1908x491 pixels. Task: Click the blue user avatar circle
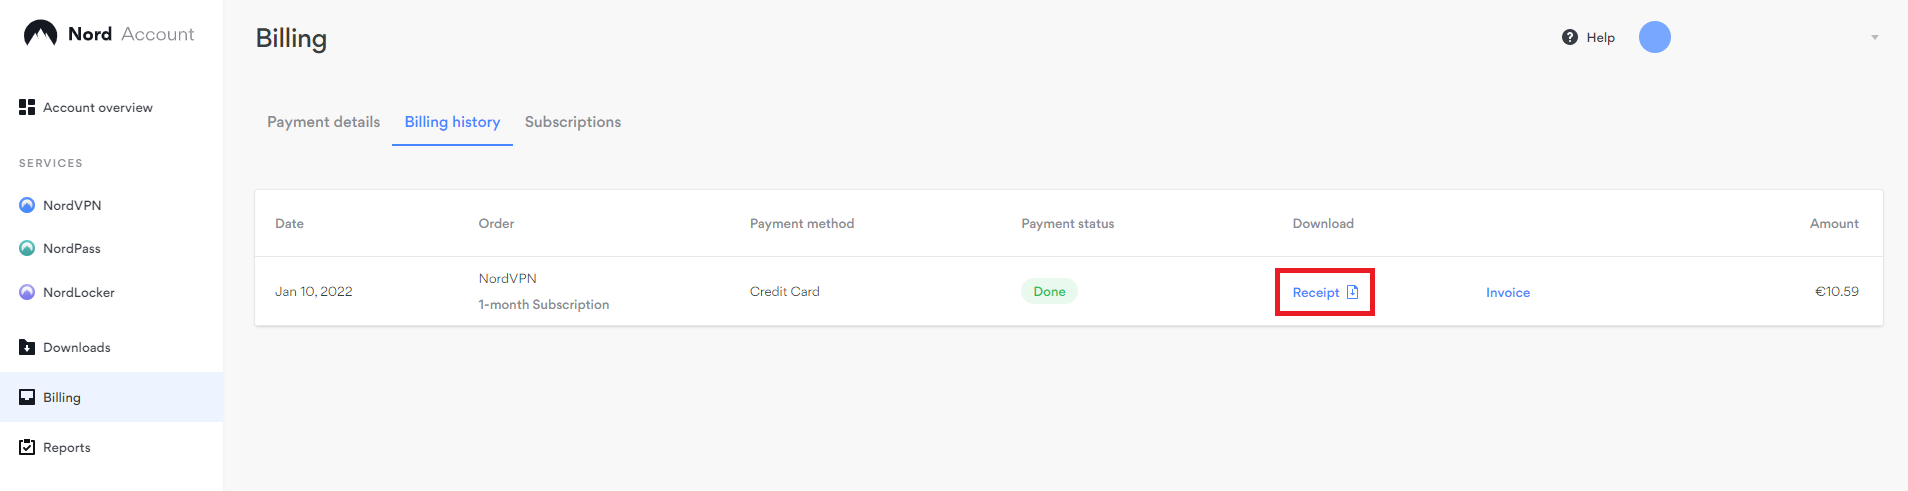tap(1655, 37)
